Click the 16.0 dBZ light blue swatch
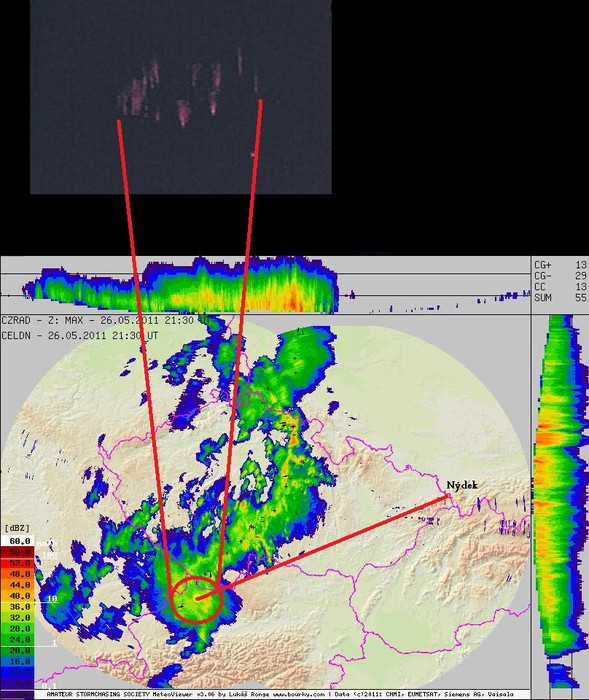Image resolution: width=589 pixels, height=700 pixels. coord(17,661)
